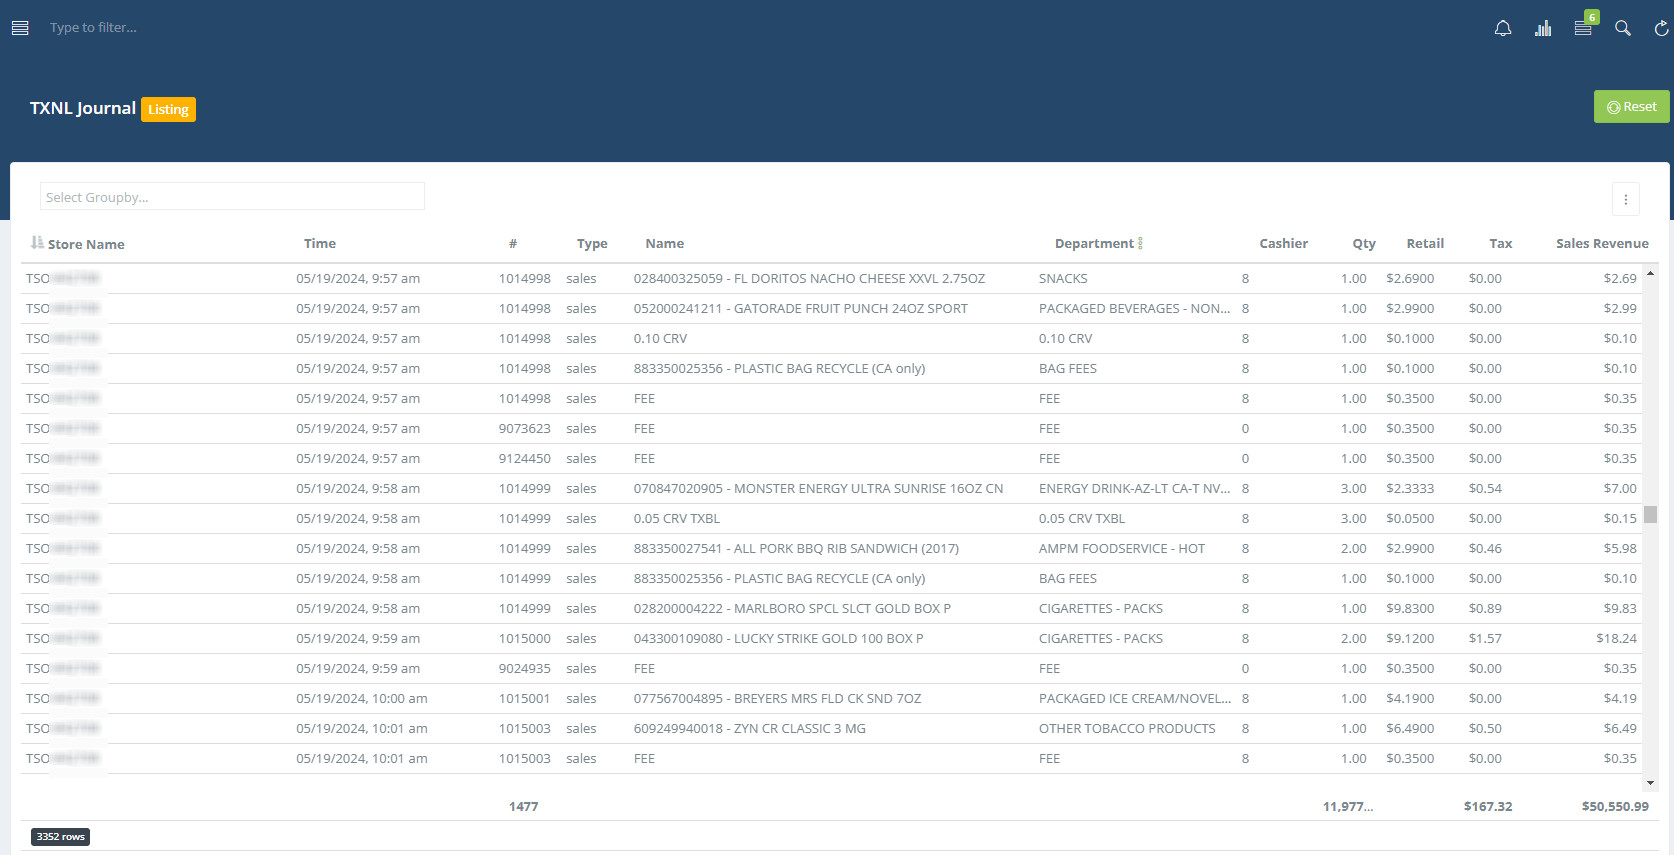Sort by Store Name column header
The width and height of the screenshot is (1674, 855).
click(86, 244)
